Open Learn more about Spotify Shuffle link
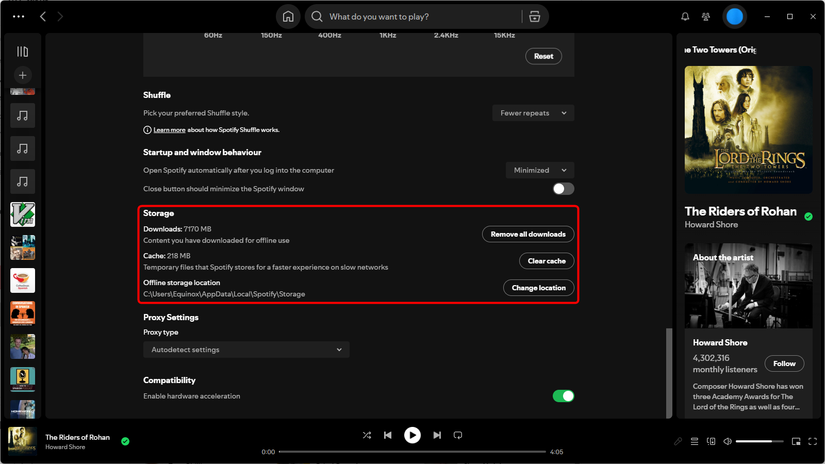This screenshot has width=825, height=464. pos(169,130)
